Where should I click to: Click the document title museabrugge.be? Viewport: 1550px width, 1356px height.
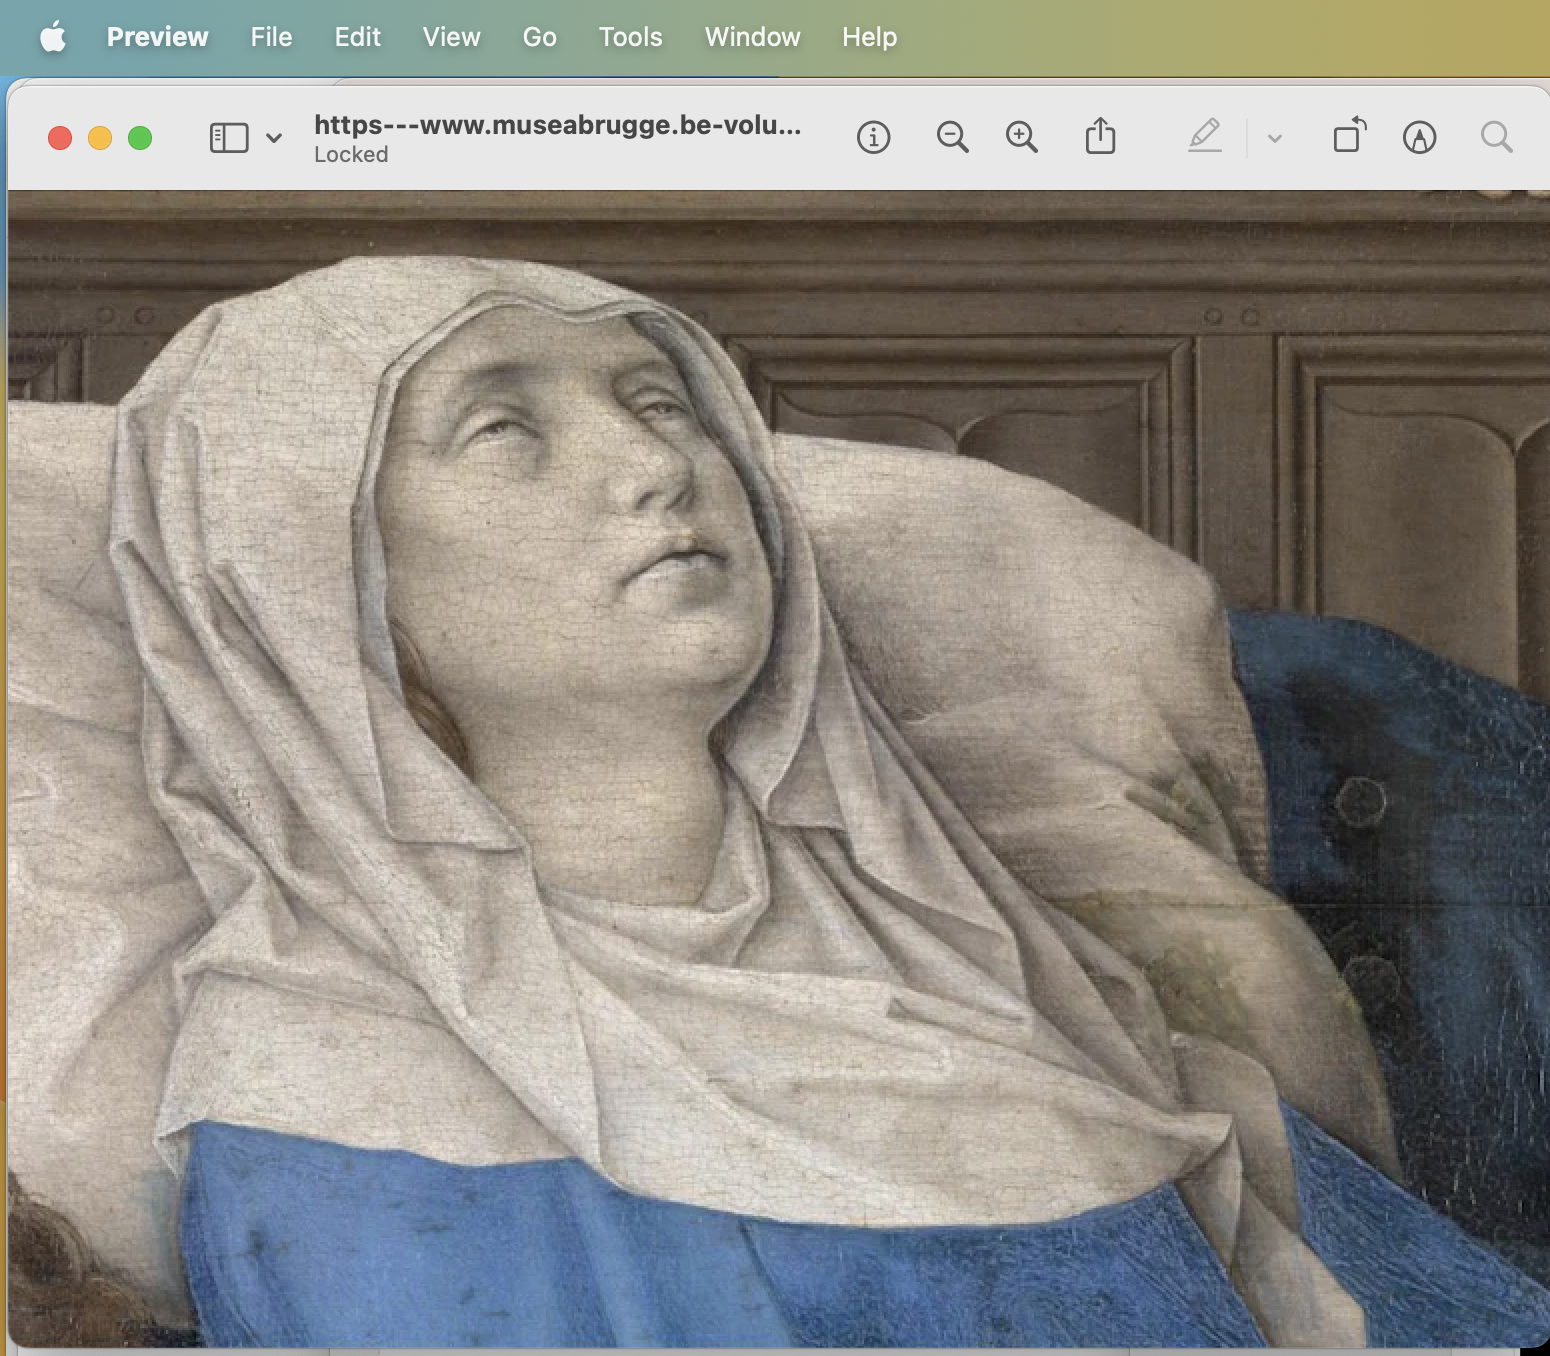557,125
